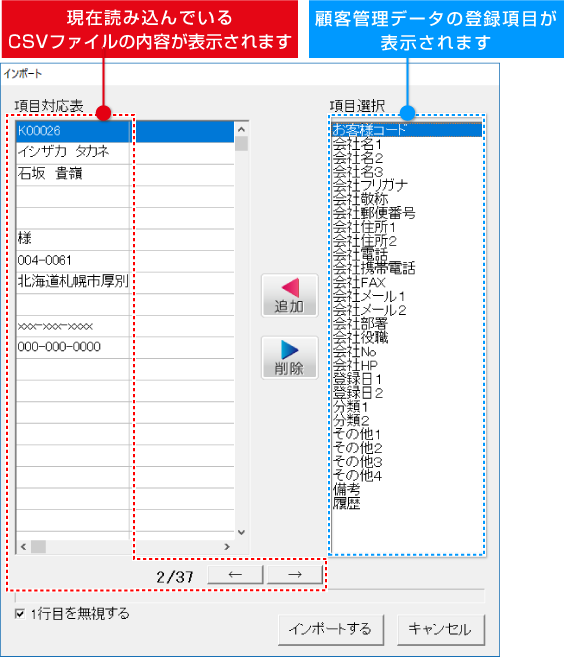This screenshot has height=658, width=564.
Task: Select the 石坂 貴嶺 row
Action: click(x=125, y=175)
